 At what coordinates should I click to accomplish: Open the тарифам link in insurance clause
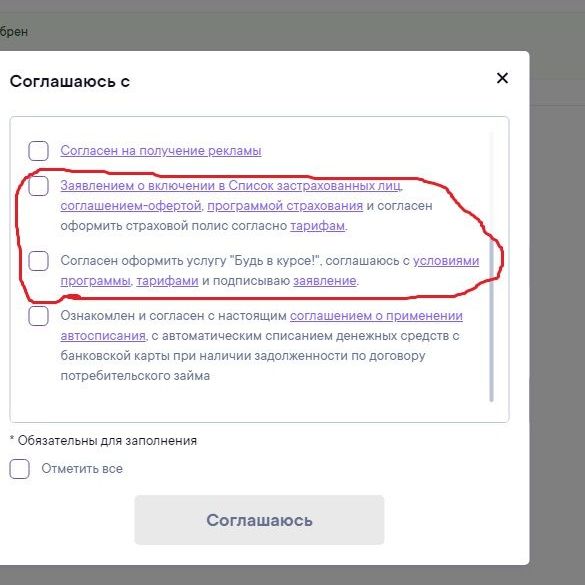[x=317, y=226]
